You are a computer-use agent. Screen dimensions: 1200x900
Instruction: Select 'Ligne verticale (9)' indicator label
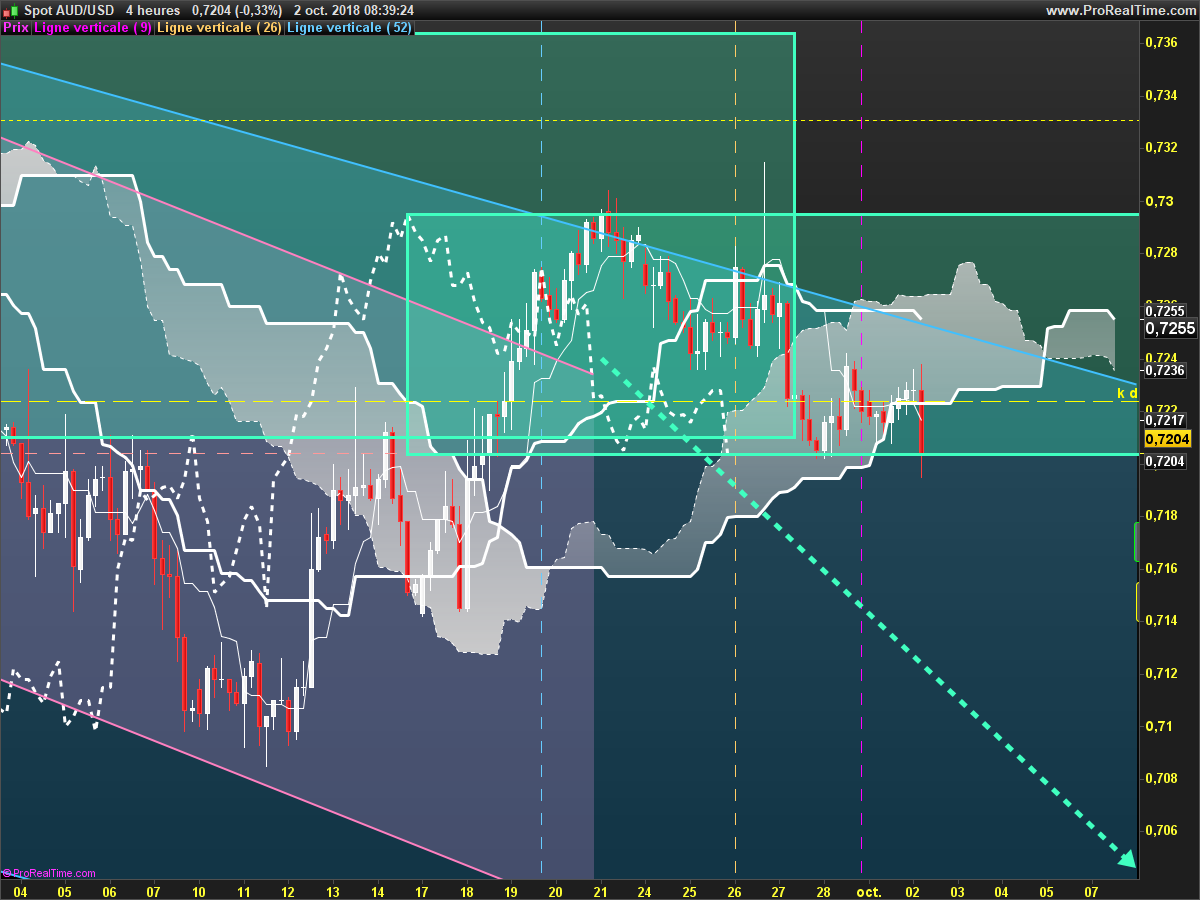(93, 28)
